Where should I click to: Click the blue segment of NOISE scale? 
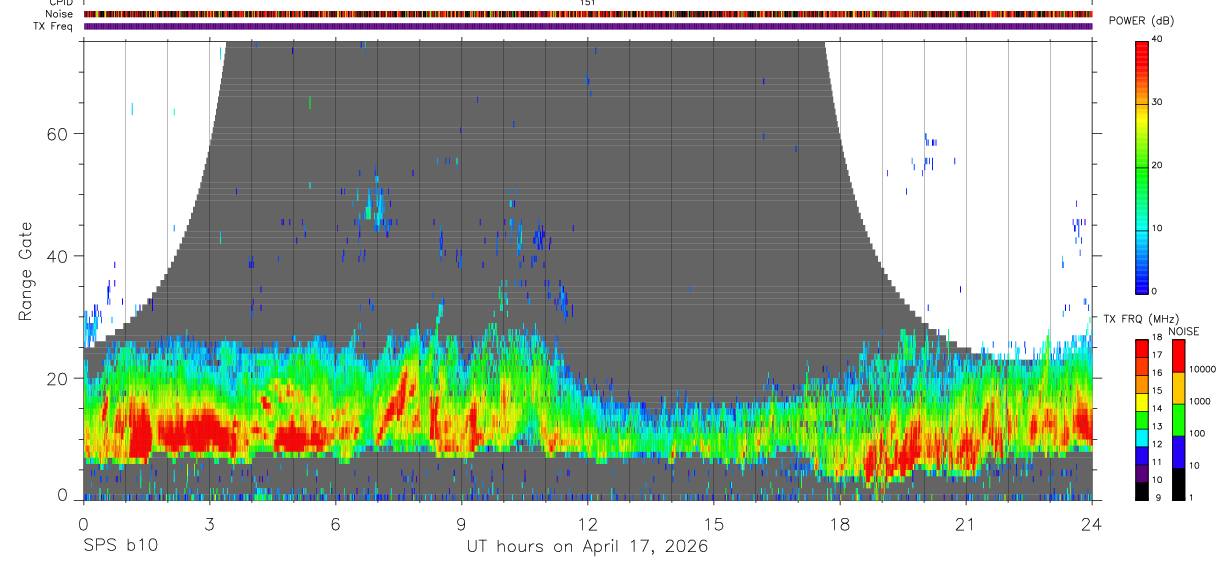tap(1178, 452)
